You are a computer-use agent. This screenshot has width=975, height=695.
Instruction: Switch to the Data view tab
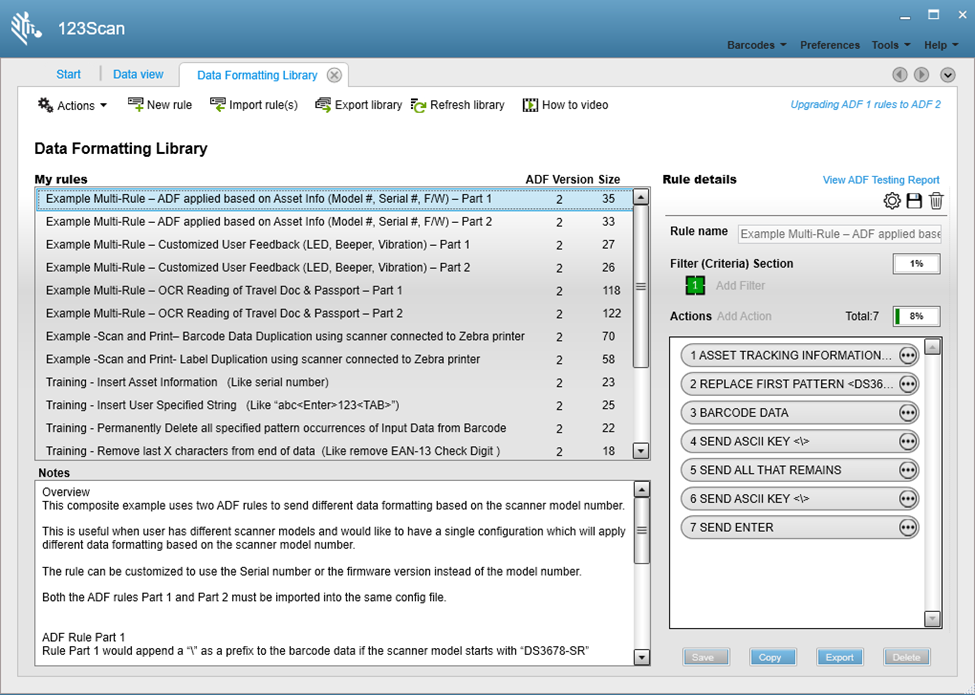click(137, 73)
